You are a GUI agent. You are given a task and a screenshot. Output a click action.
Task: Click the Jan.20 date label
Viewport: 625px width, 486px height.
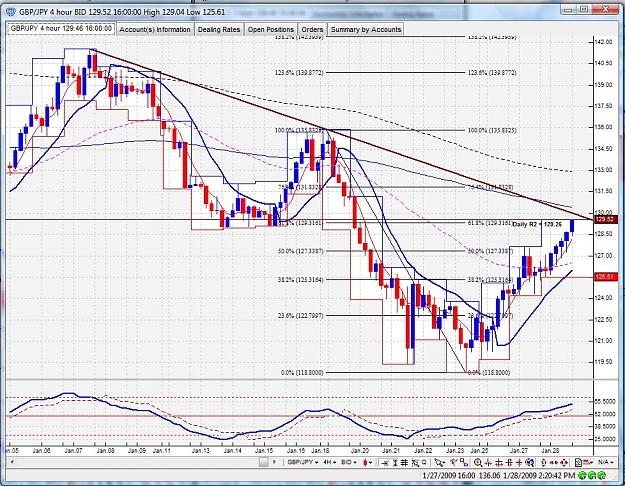(x=360, y=451)
